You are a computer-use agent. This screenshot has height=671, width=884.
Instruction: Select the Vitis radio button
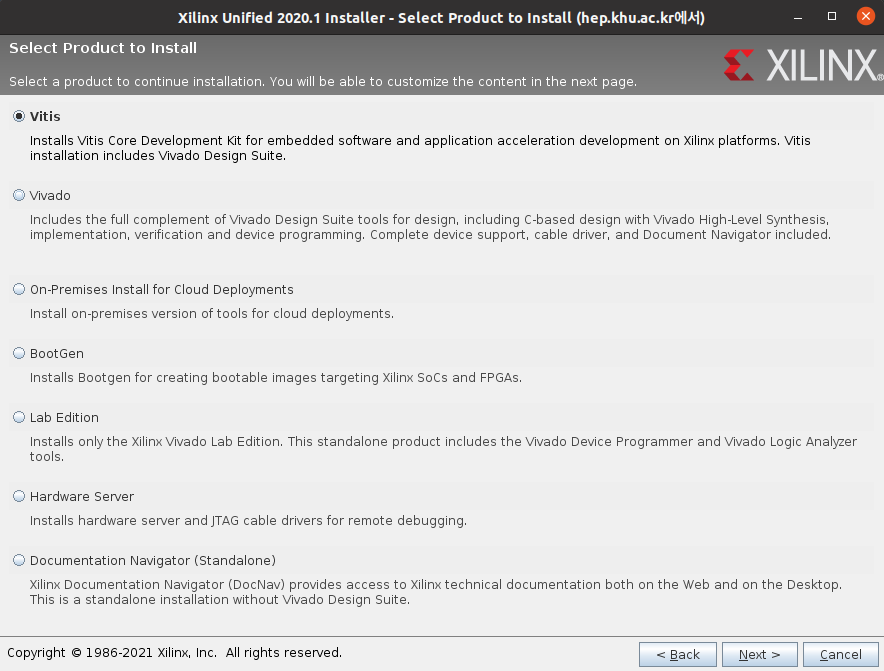[19, 117]
